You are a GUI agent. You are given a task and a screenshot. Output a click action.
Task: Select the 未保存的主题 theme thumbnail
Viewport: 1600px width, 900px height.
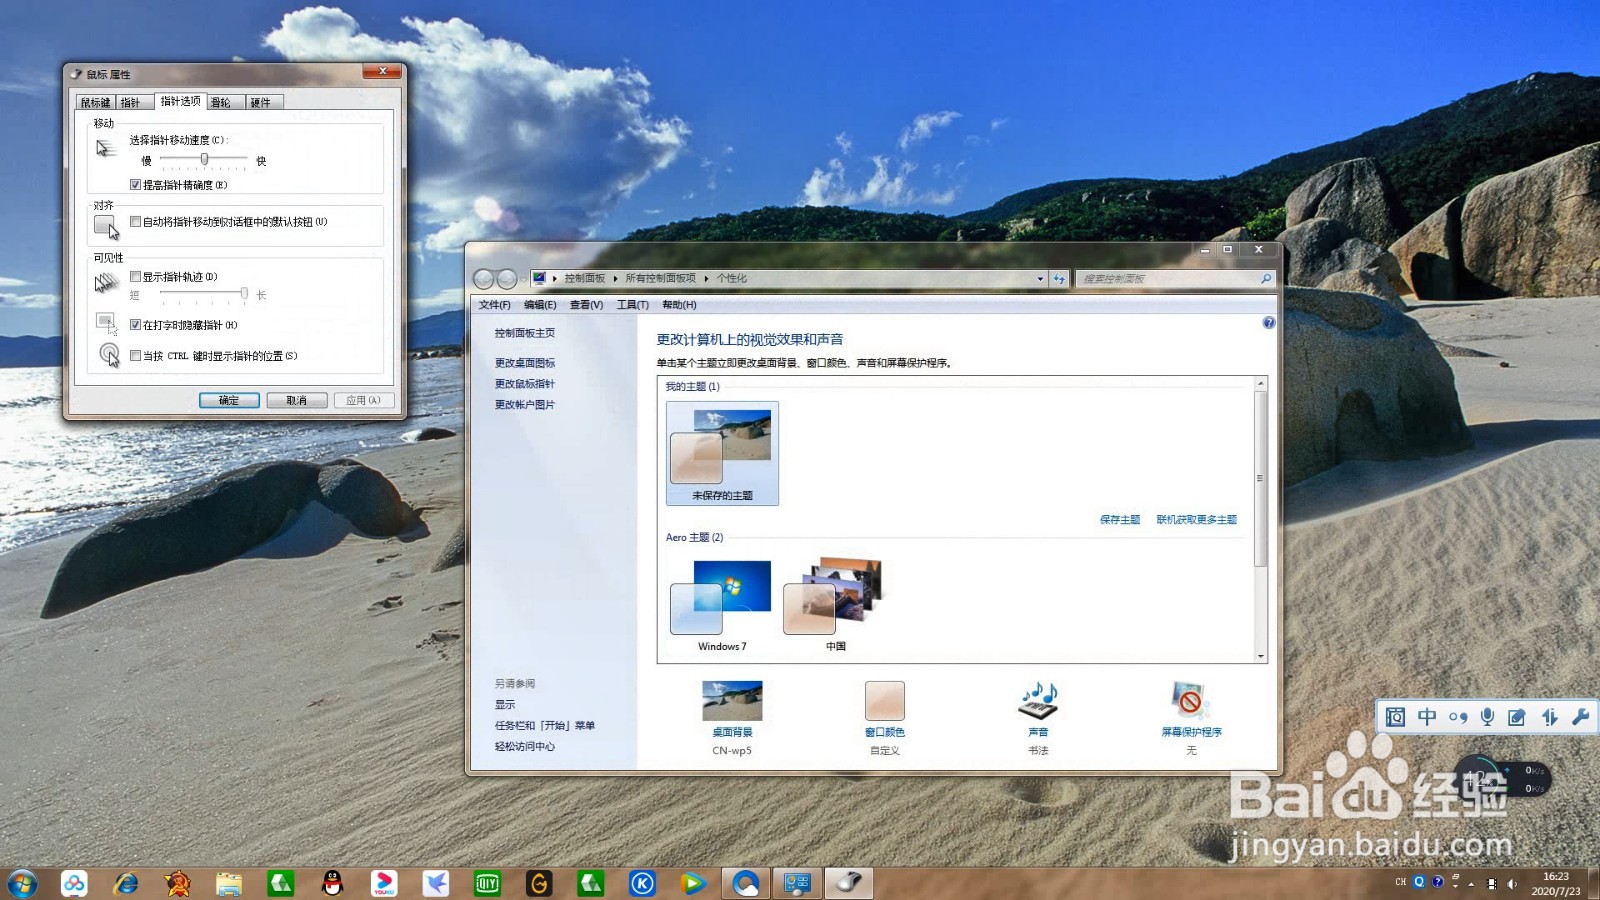tap(722, 454)
